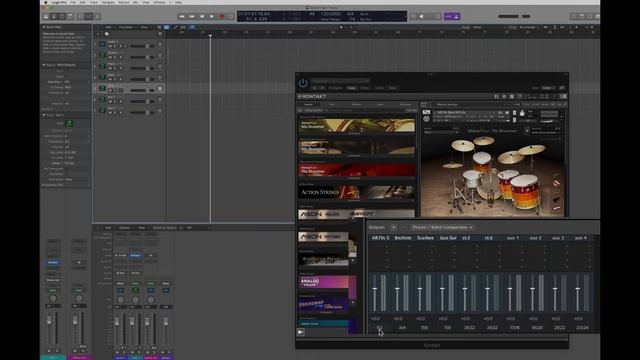Open the Editors scissors icon
Screen dimensions: 640x360
point(97,16)
